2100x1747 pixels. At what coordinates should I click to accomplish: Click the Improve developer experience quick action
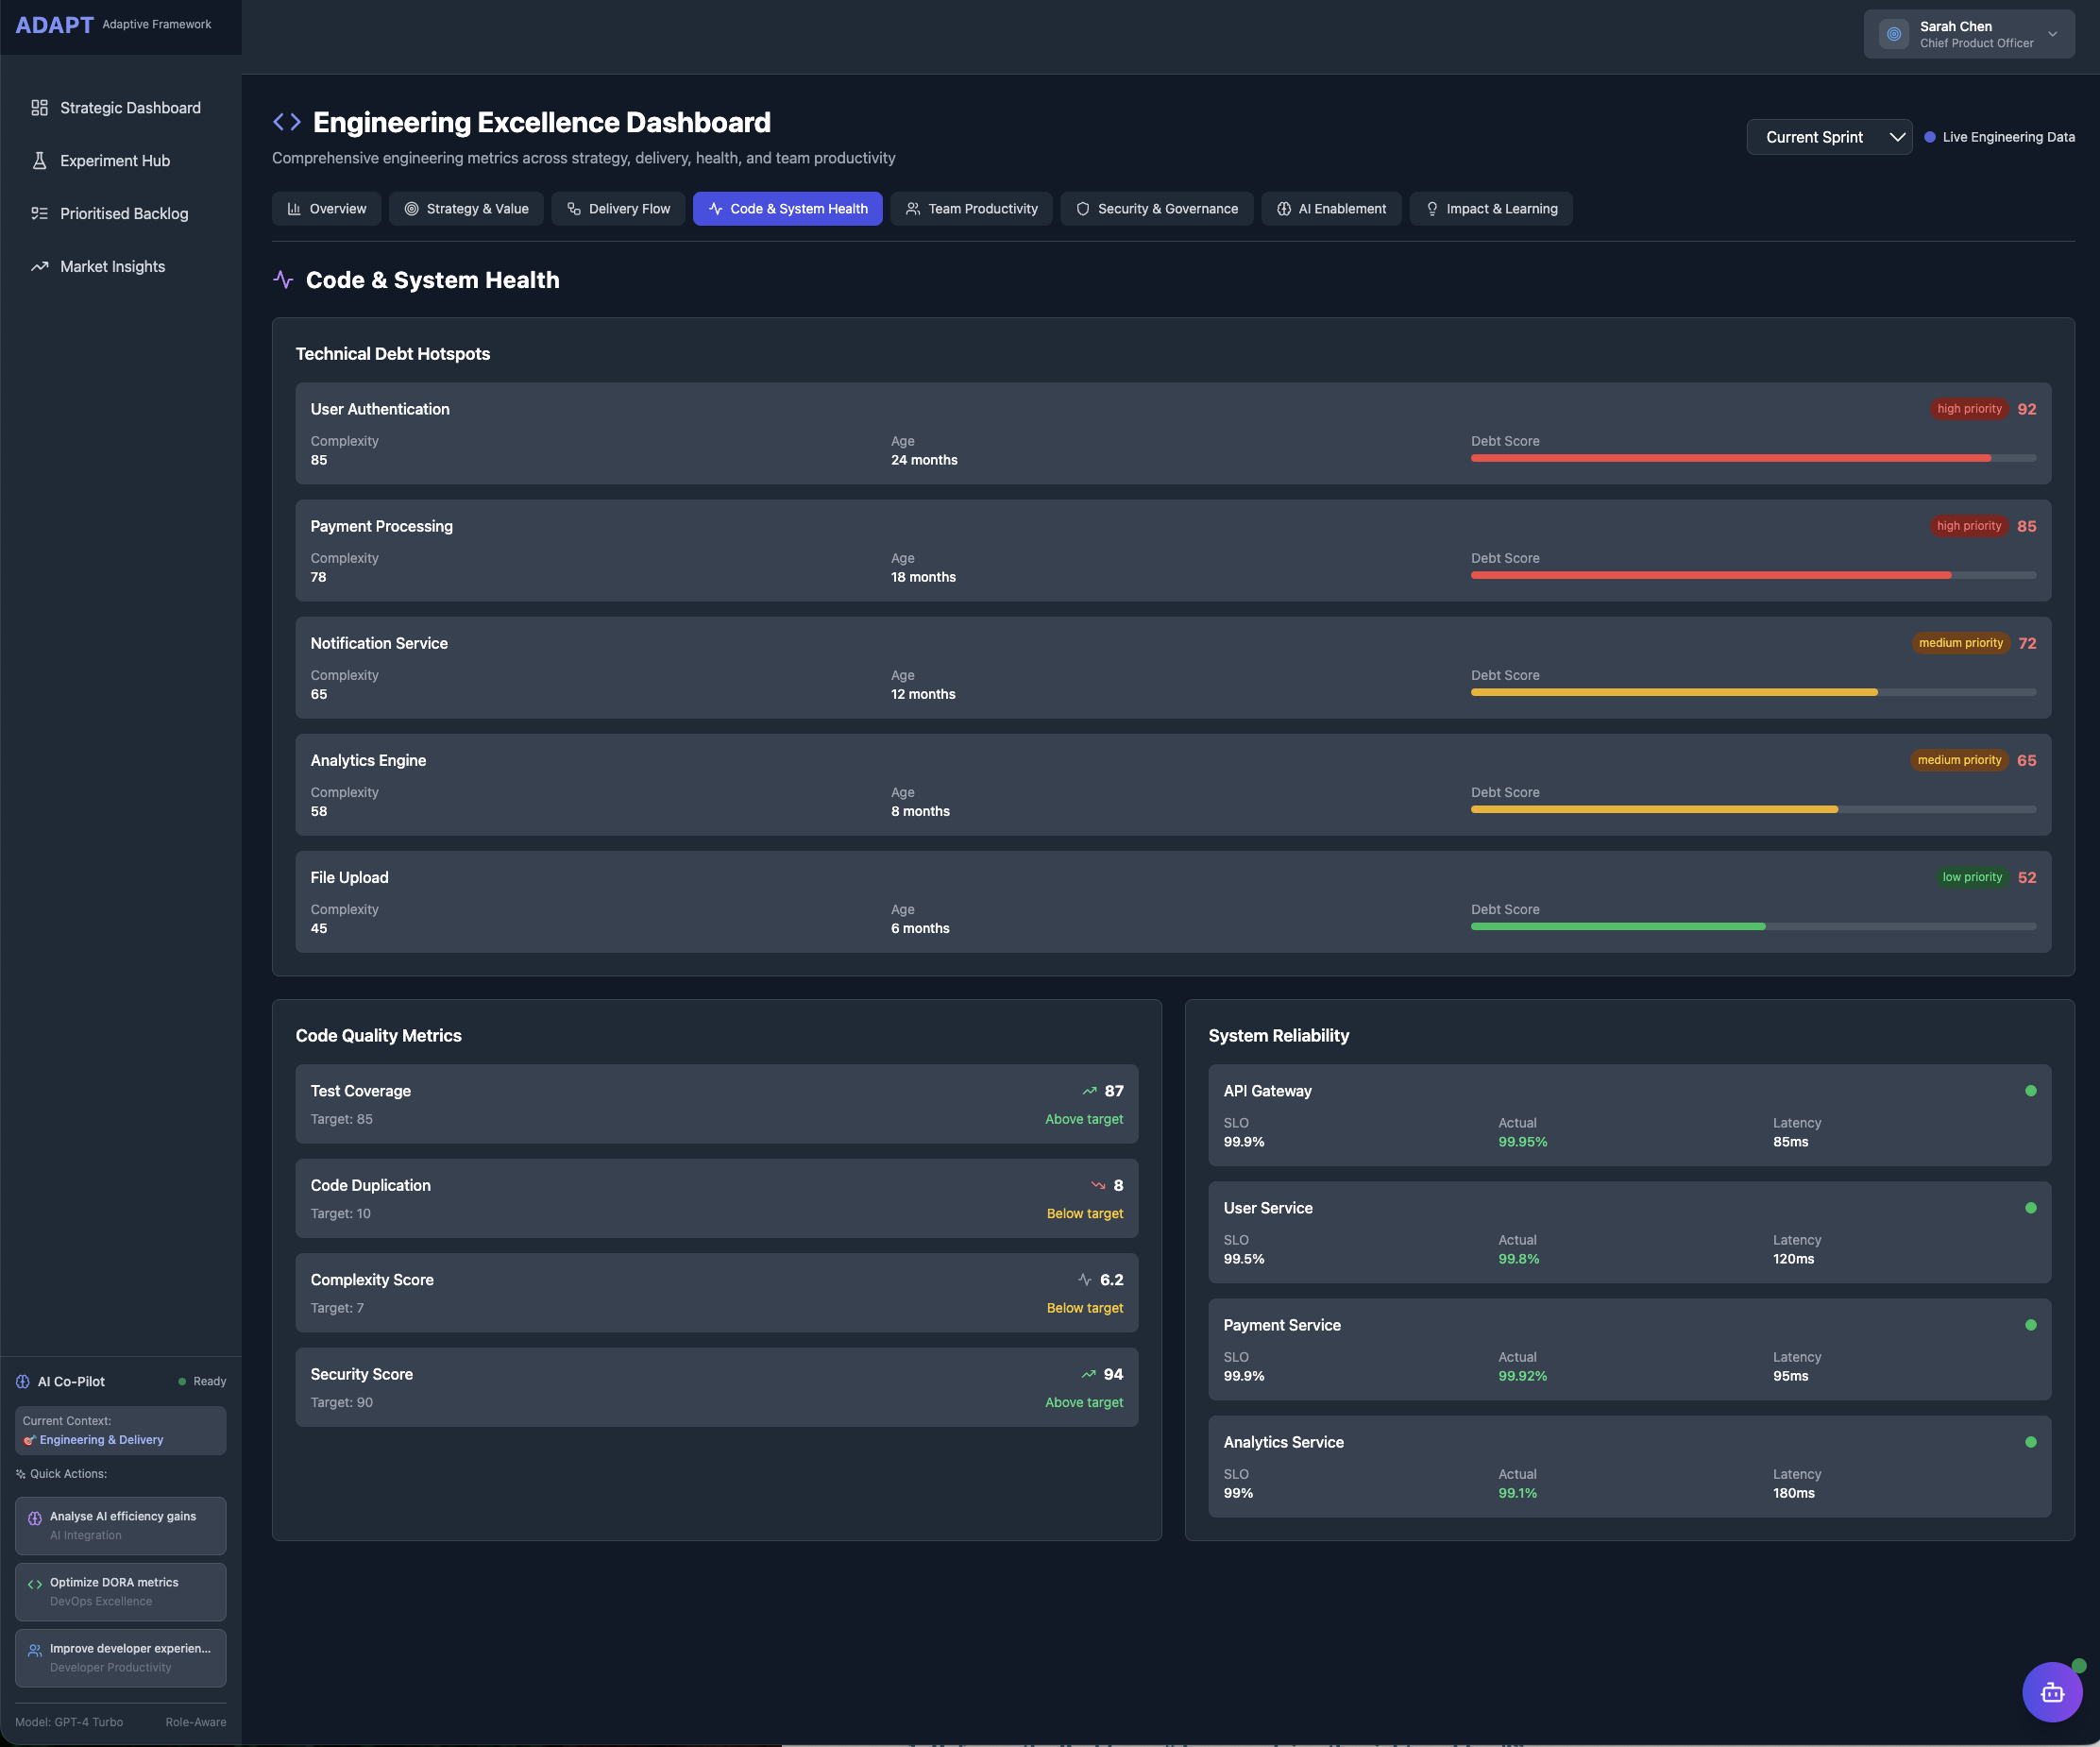(120, 1657)
